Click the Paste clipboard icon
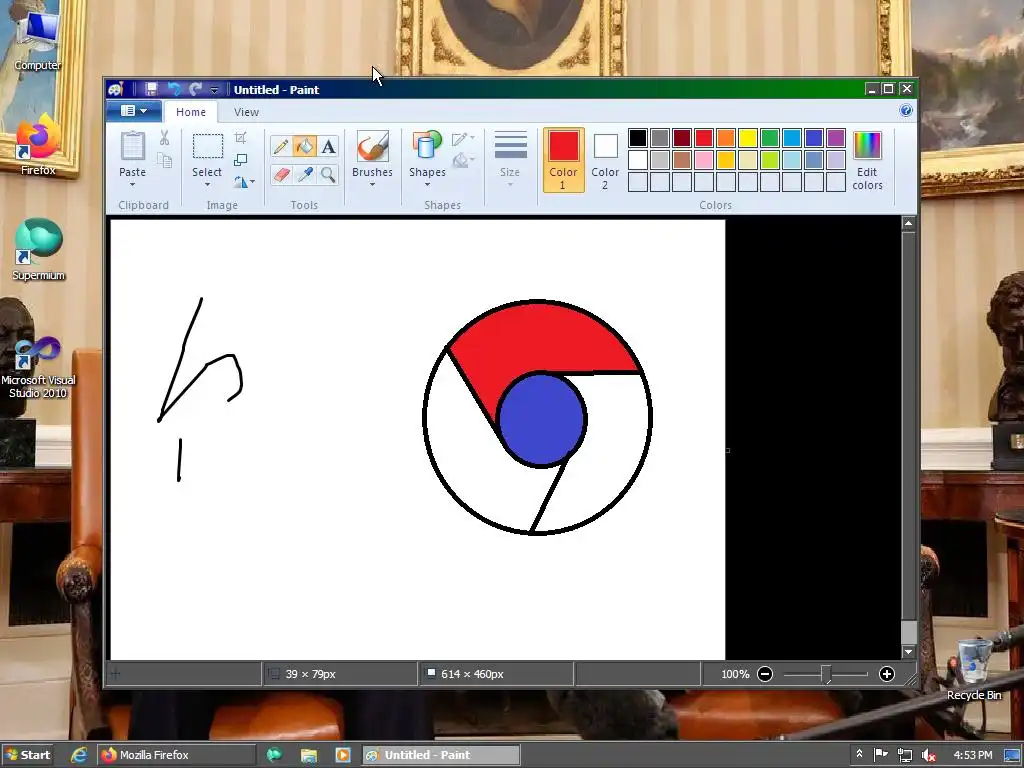Image resolution: width=1024 pixels, height=768 pixels. click(x=133, y=146)
